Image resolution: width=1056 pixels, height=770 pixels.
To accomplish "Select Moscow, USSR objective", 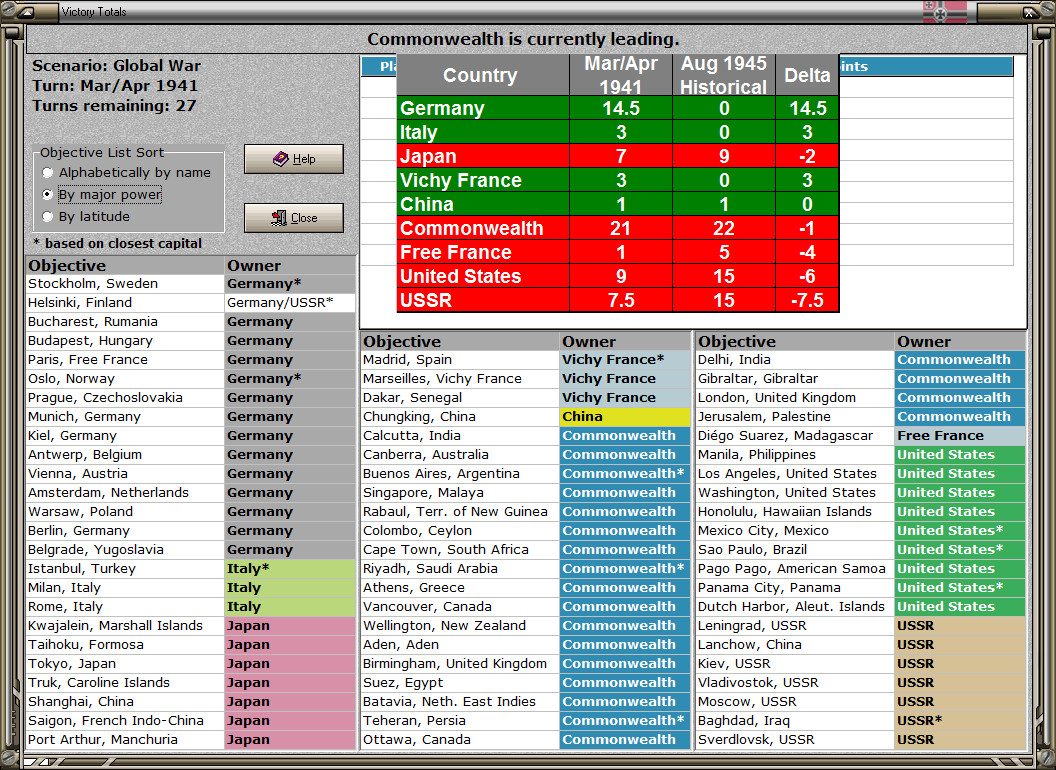I will [795, 701].
